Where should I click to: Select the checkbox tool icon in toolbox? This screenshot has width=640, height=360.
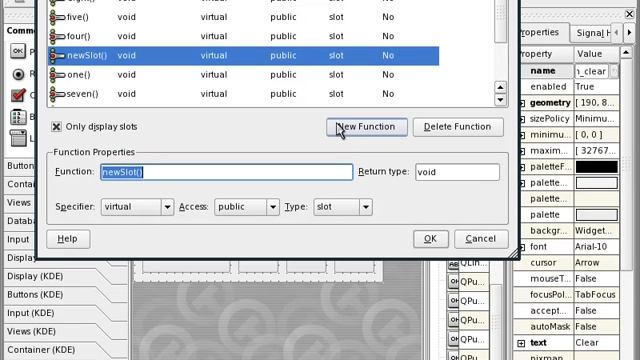coord(18,95)
